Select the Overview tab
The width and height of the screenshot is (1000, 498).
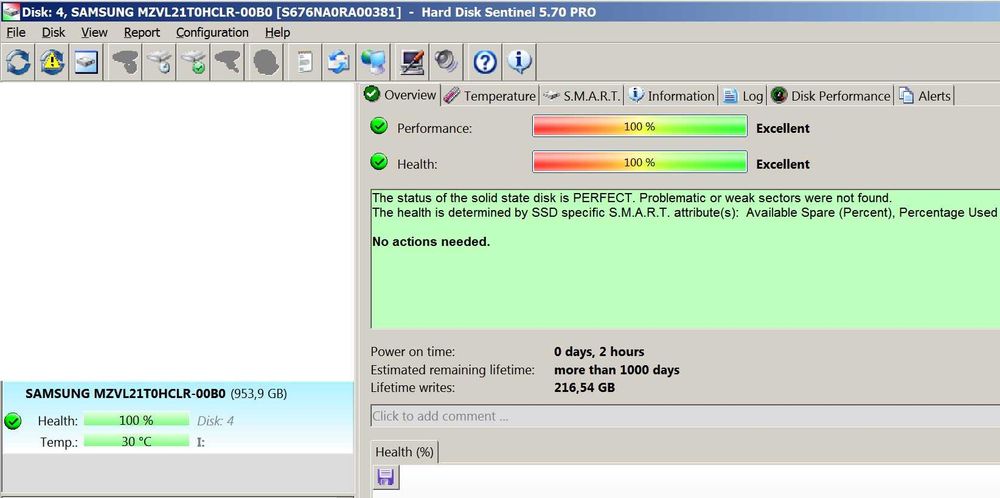pos(400,95)
